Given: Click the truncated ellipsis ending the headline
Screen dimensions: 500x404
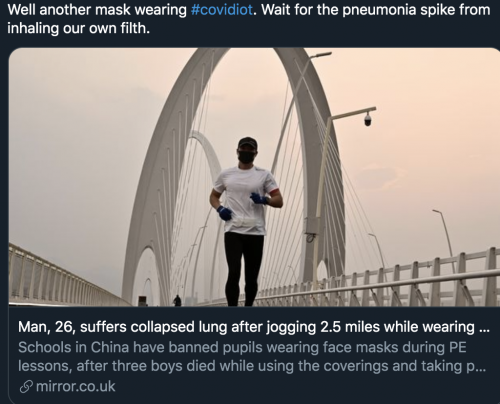Looking at the screenshot, I should coord(484,329).
